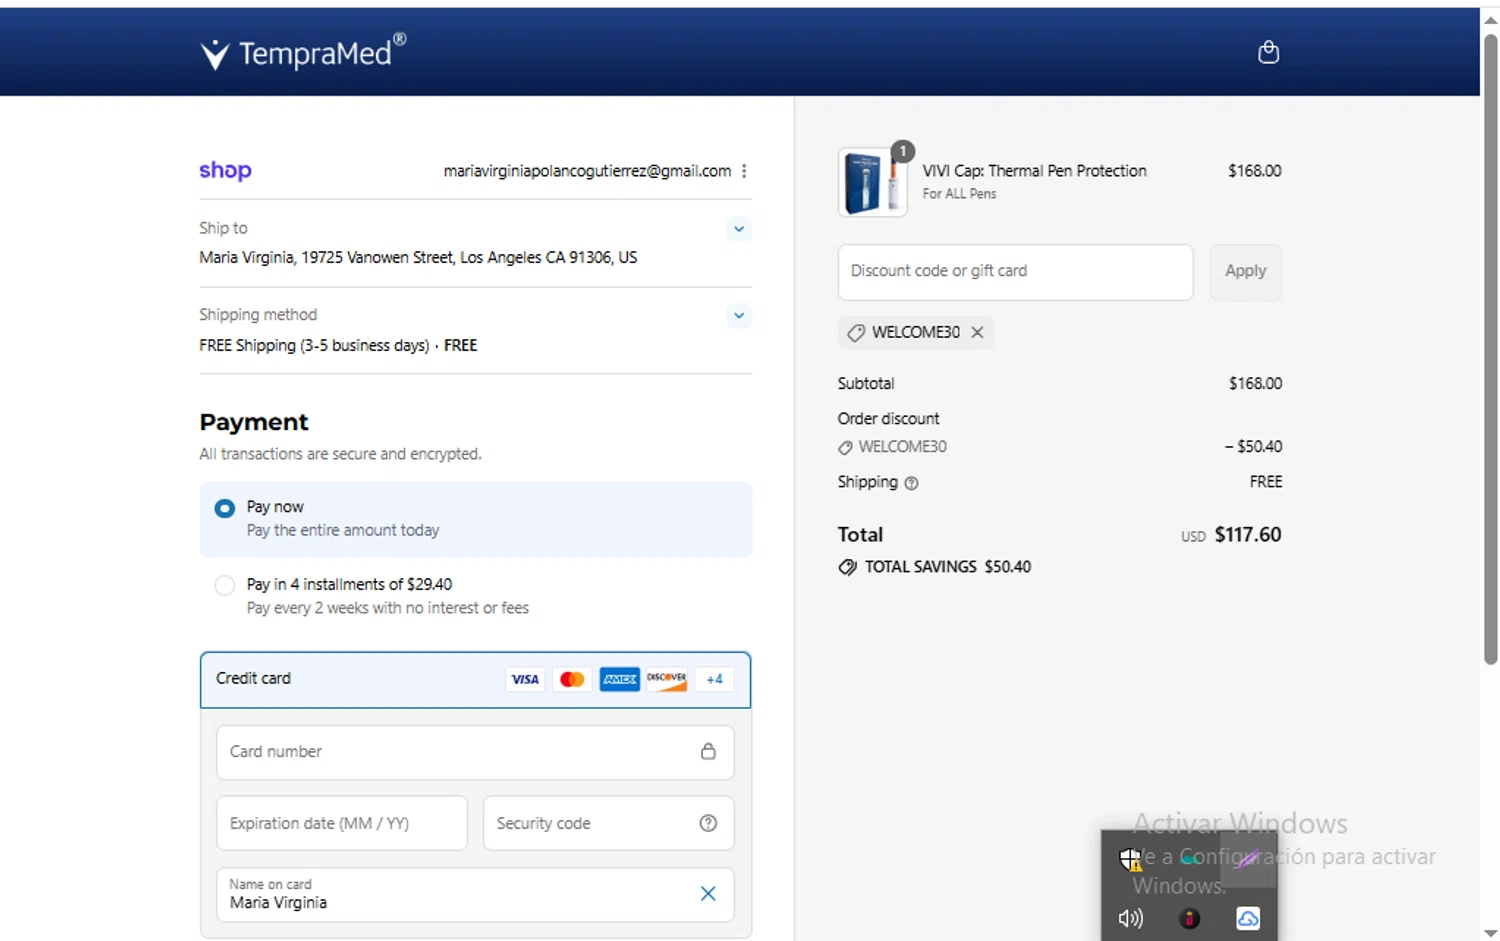Open the security code help question icon

point(708,823)
